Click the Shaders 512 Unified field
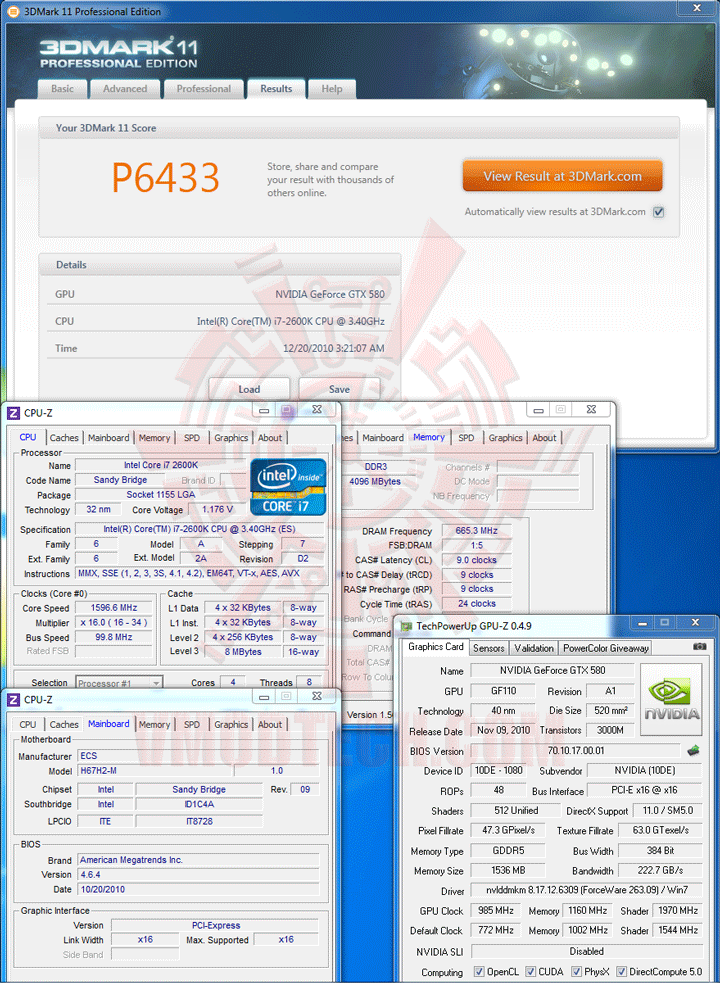This screenshot has width=720, height=983. [x=516, y=810]
